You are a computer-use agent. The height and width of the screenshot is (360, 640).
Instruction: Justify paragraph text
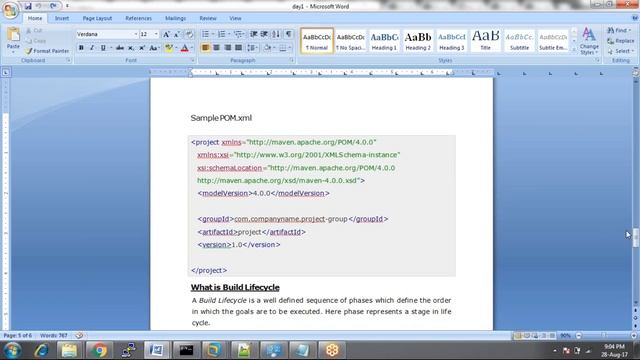238,48
